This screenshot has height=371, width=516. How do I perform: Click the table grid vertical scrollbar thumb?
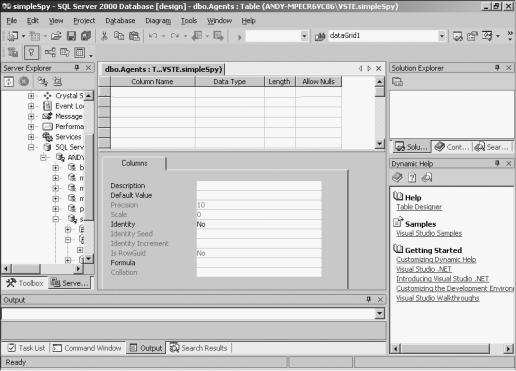[x=379, y=92]
